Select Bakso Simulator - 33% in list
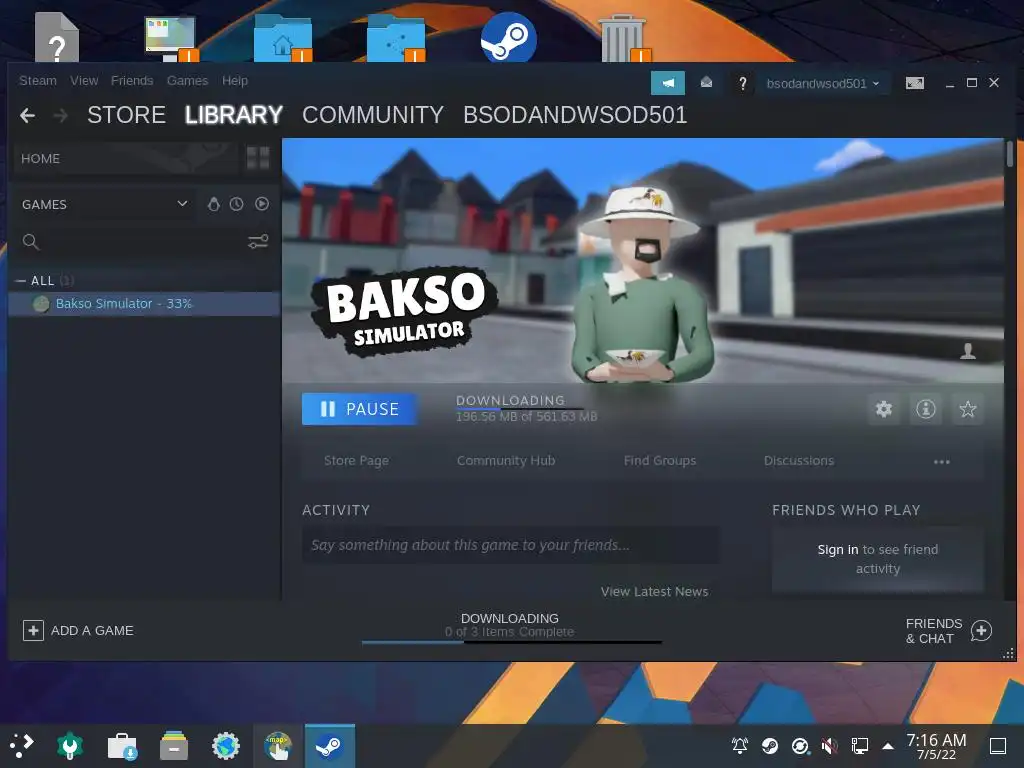1024x768 pixels. tap(144, 304)
